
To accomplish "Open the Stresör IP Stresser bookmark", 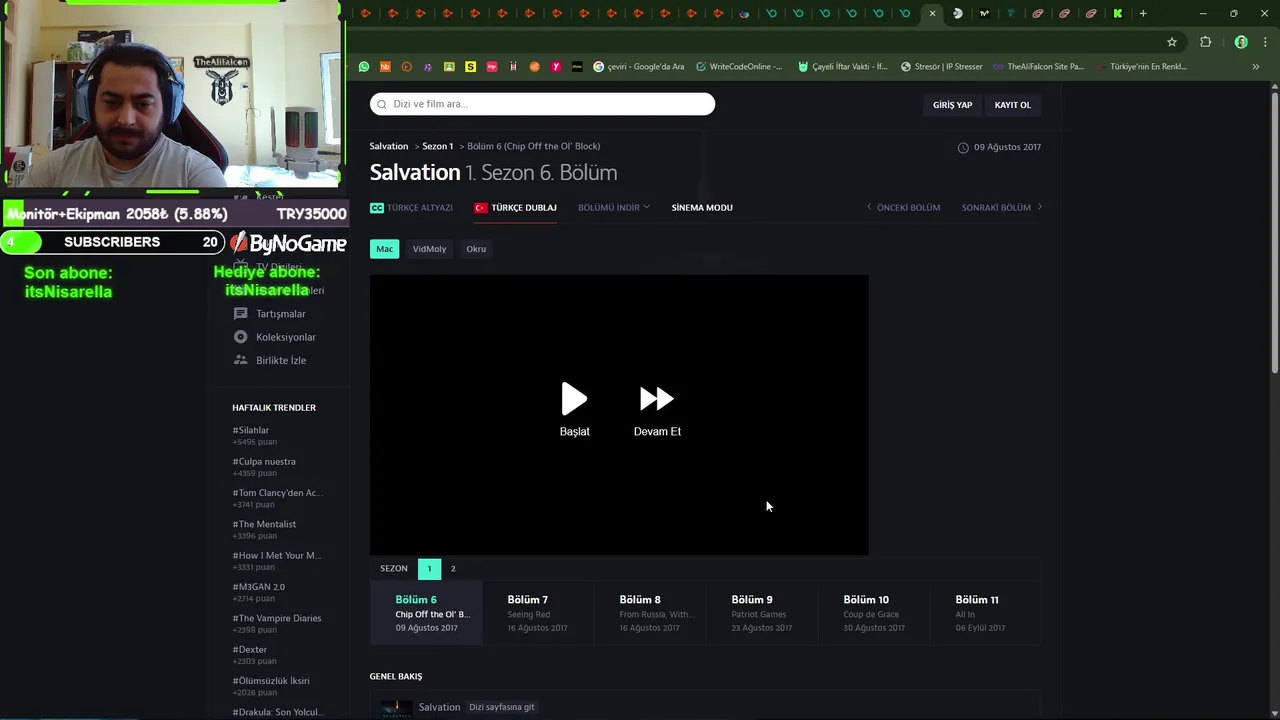I will (941, 67).
